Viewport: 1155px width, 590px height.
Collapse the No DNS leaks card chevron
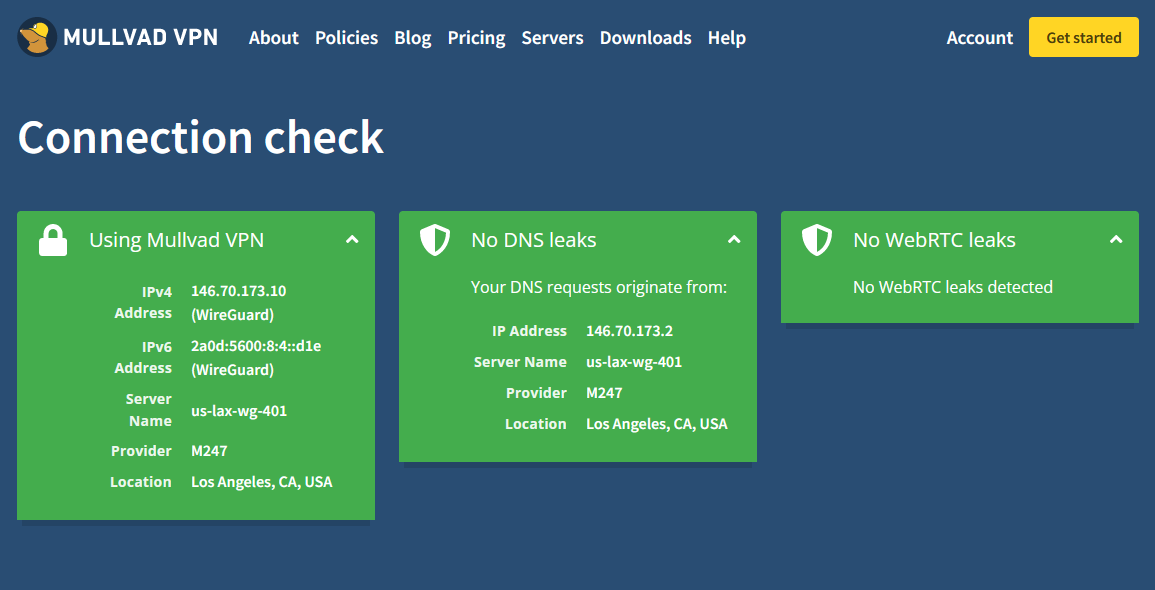click(734, 239)
